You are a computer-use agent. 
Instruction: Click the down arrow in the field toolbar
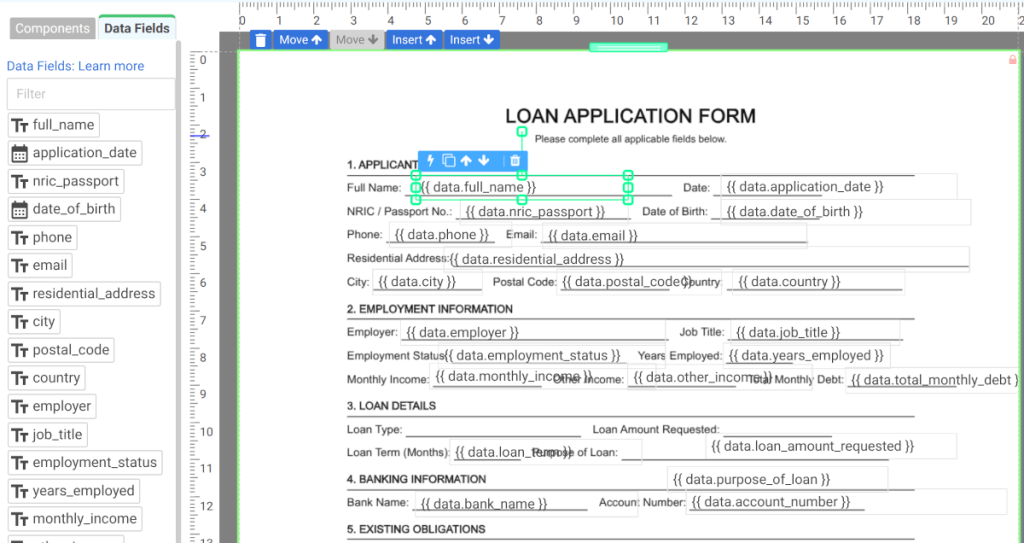[484, 161]
